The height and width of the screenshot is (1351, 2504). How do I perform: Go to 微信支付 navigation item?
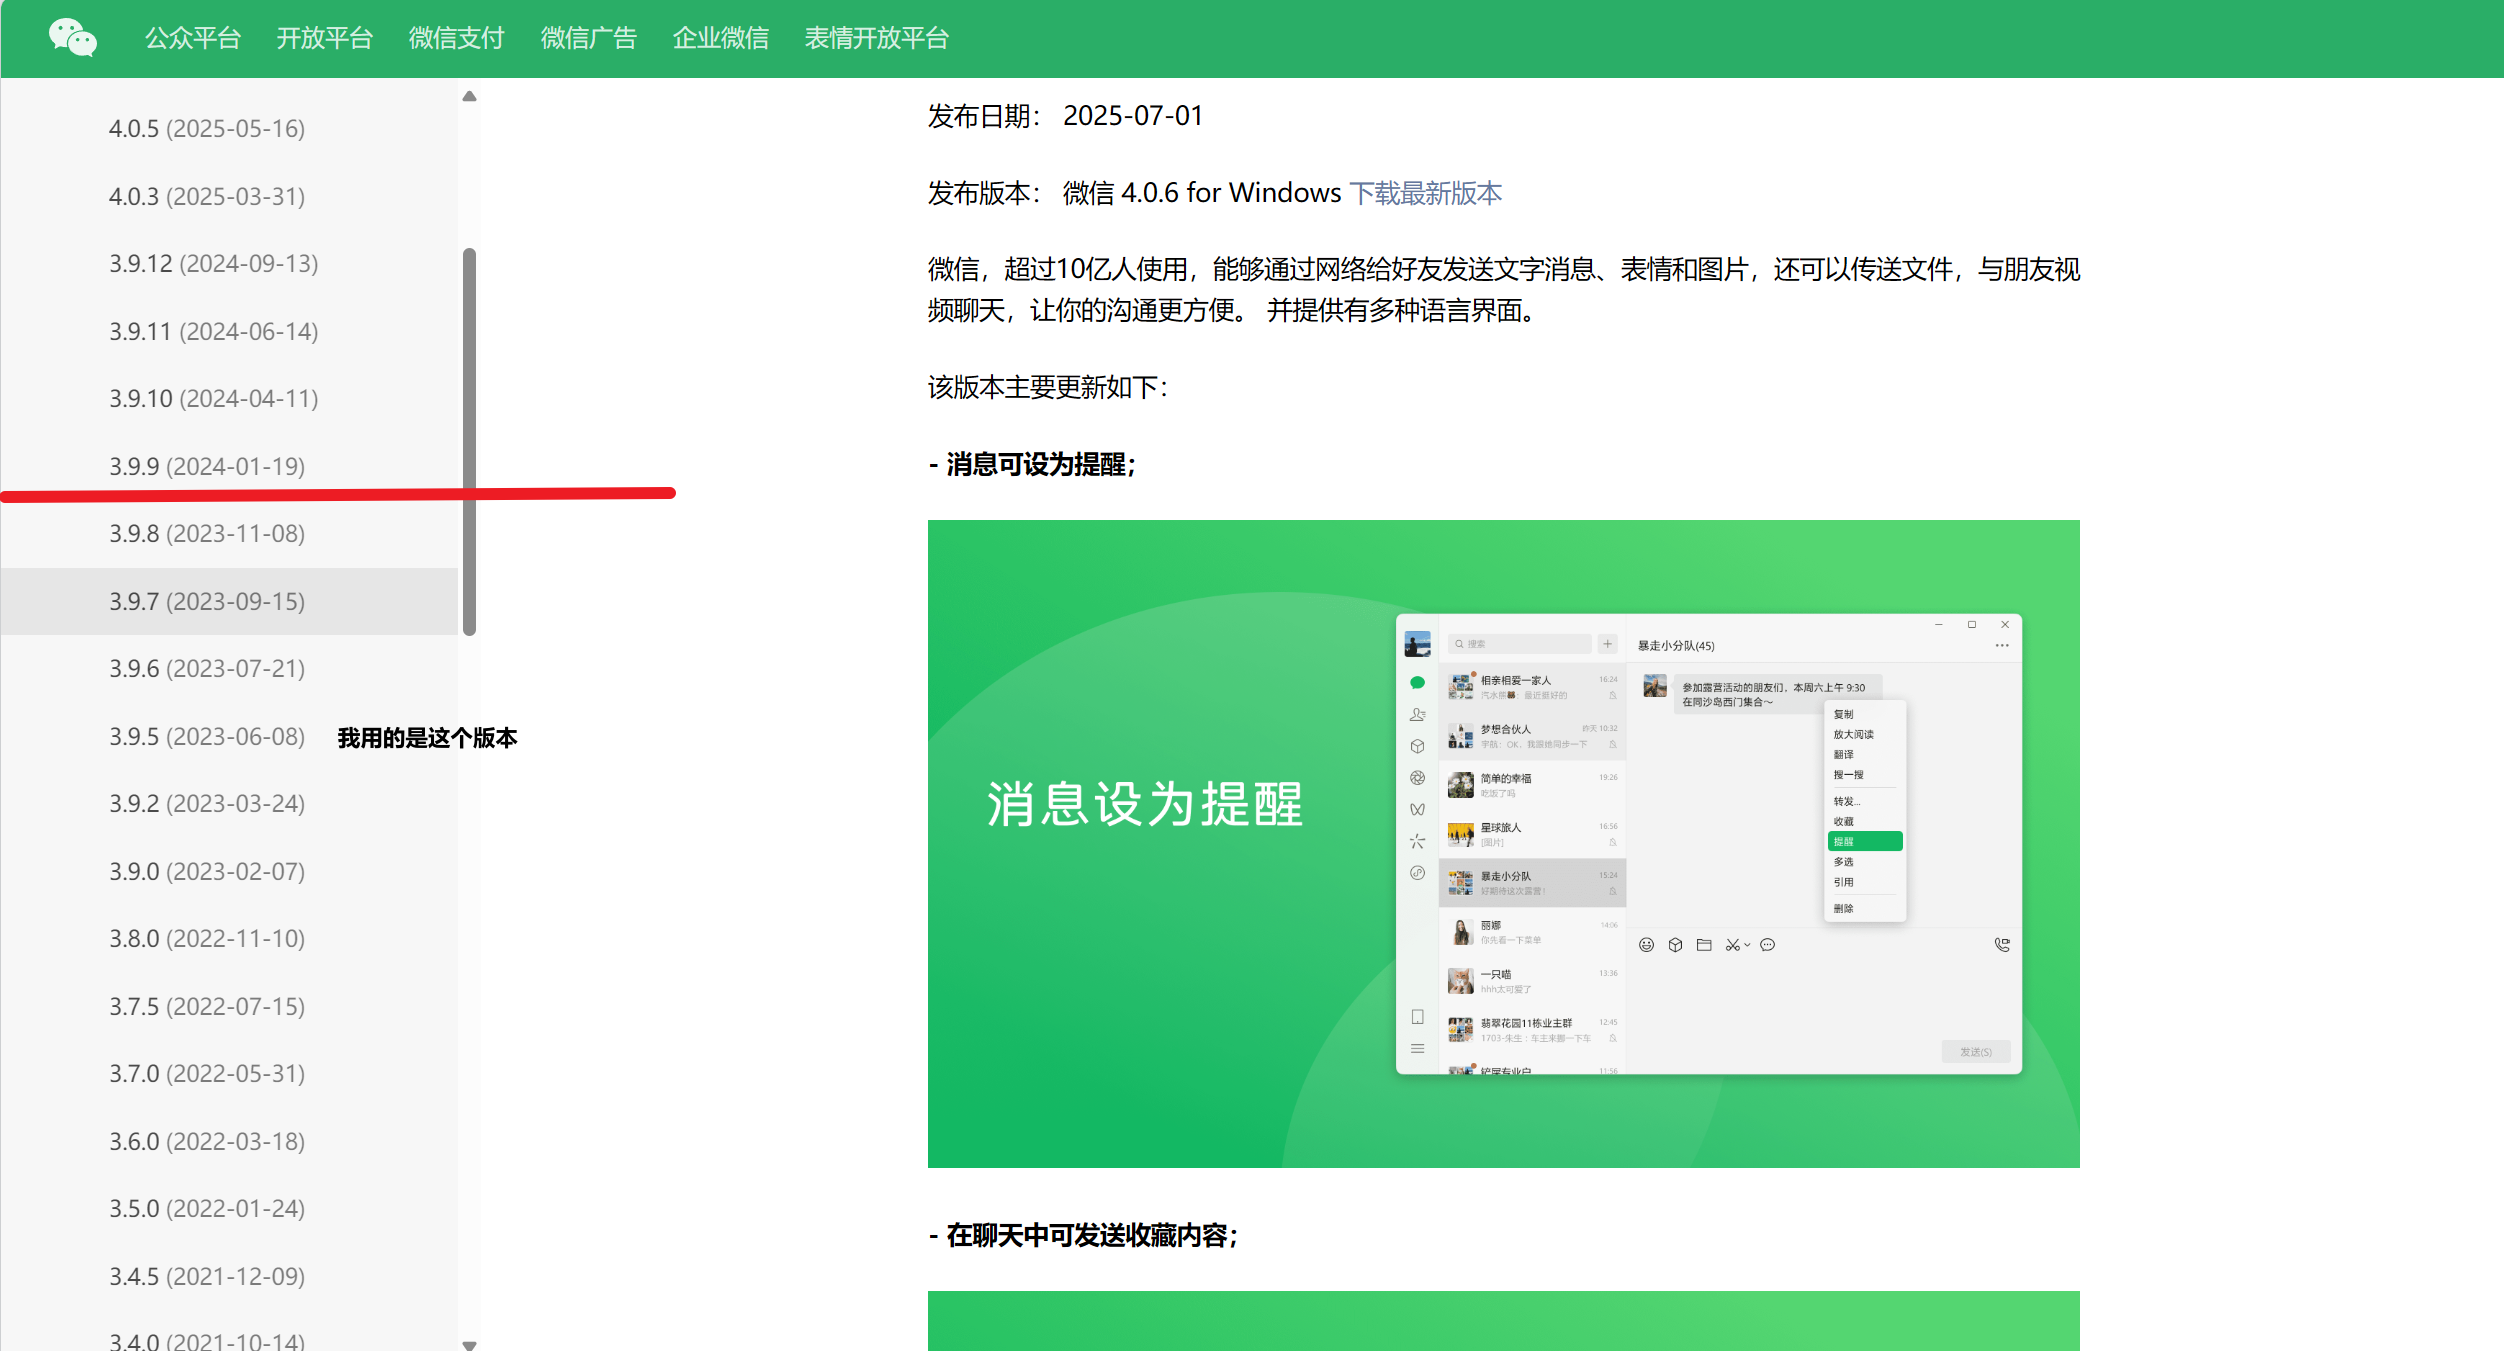point(456,38)
